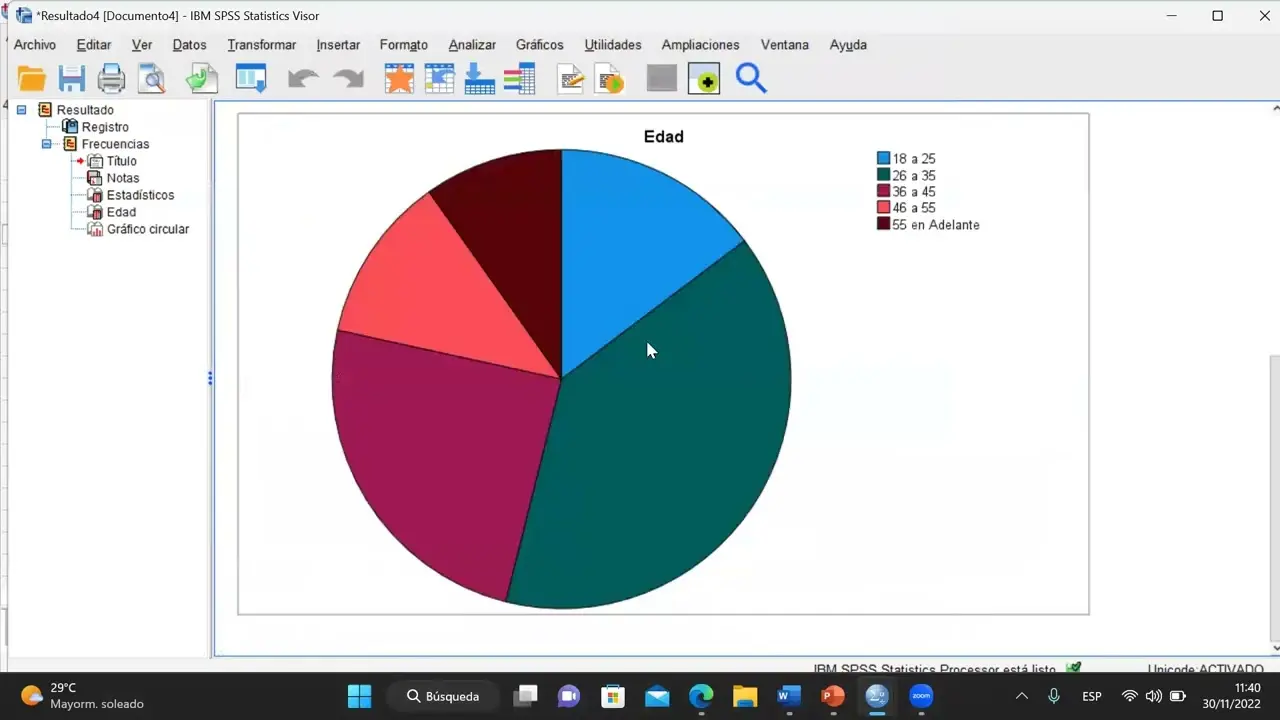Click the Save document toolbar icon
Viewport: 1280px width, 720px height.
pos(71,78)
